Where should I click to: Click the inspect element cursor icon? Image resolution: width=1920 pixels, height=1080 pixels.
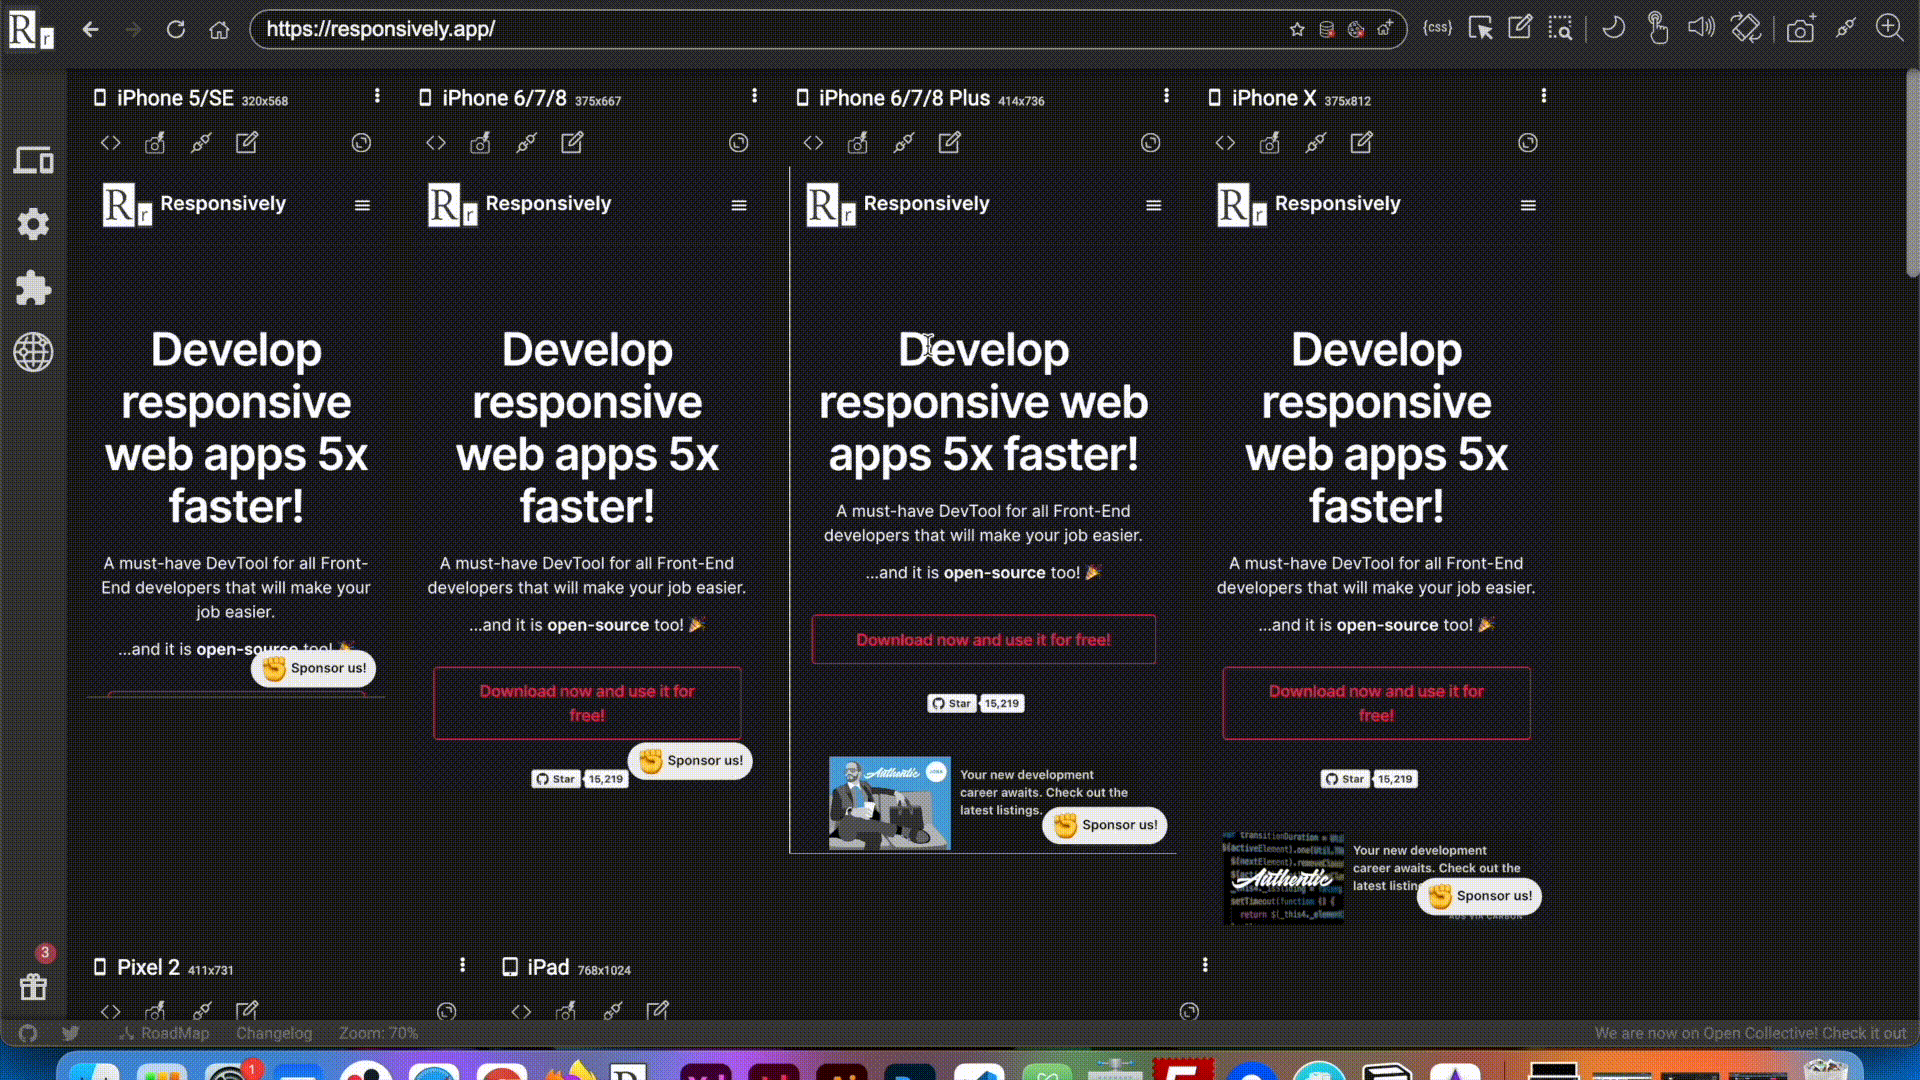1480,28
